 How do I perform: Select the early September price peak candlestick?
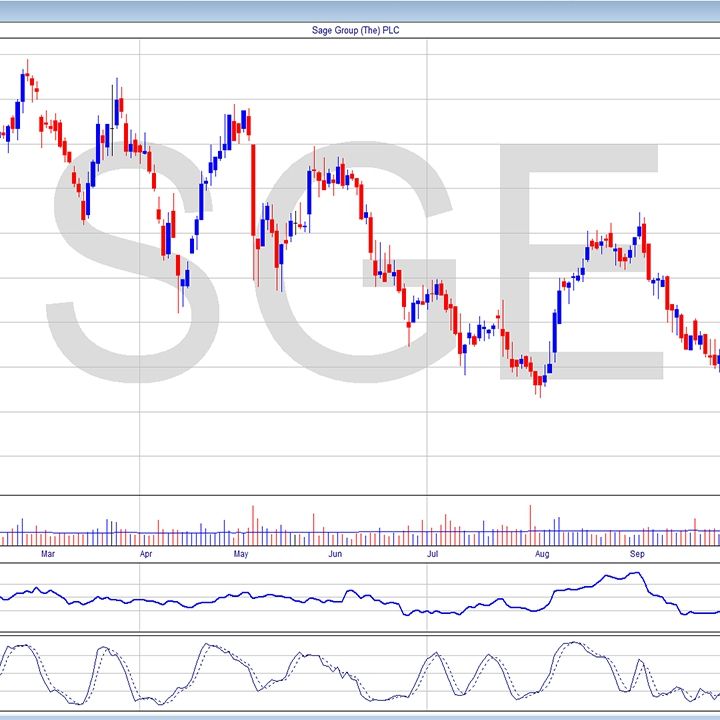pos(641,230)
